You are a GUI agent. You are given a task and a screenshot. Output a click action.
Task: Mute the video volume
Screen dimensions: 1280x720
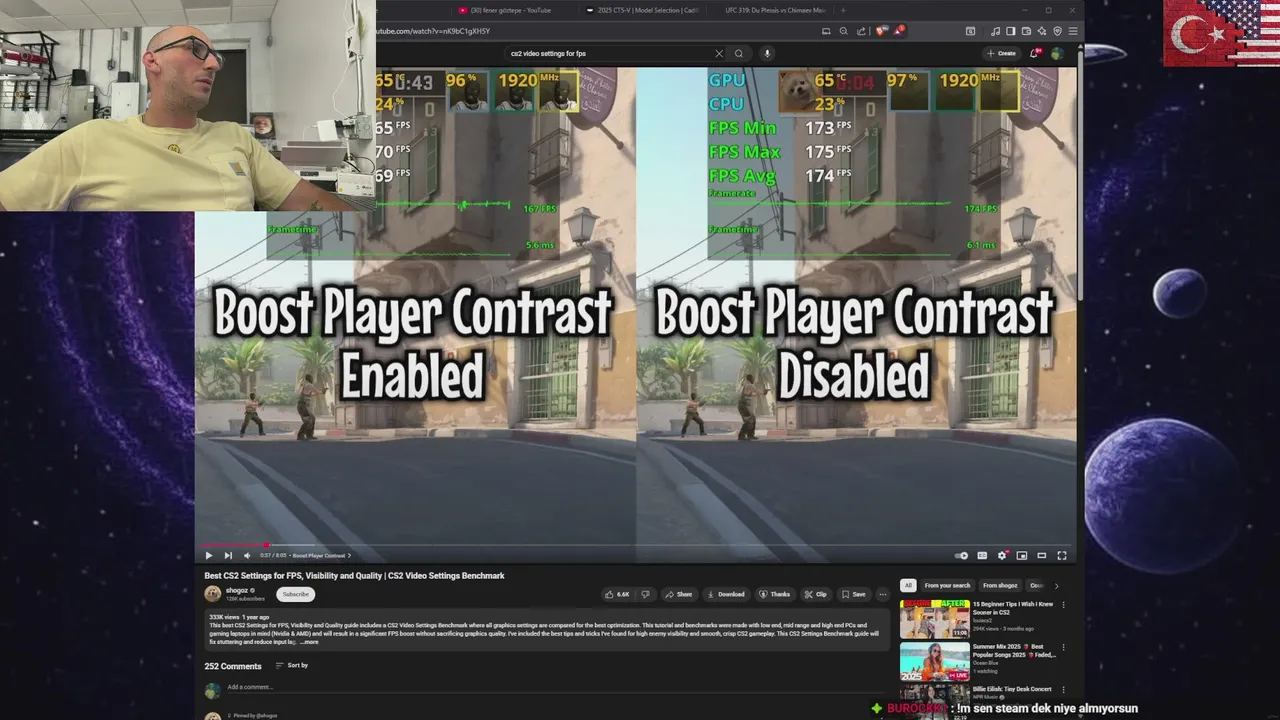point(247,556)
